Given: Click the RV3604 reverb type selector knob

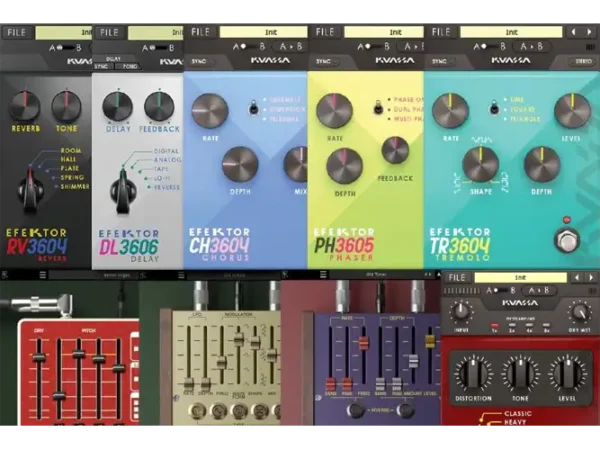Looking at the screenshot, I should [x=31, y=190].
